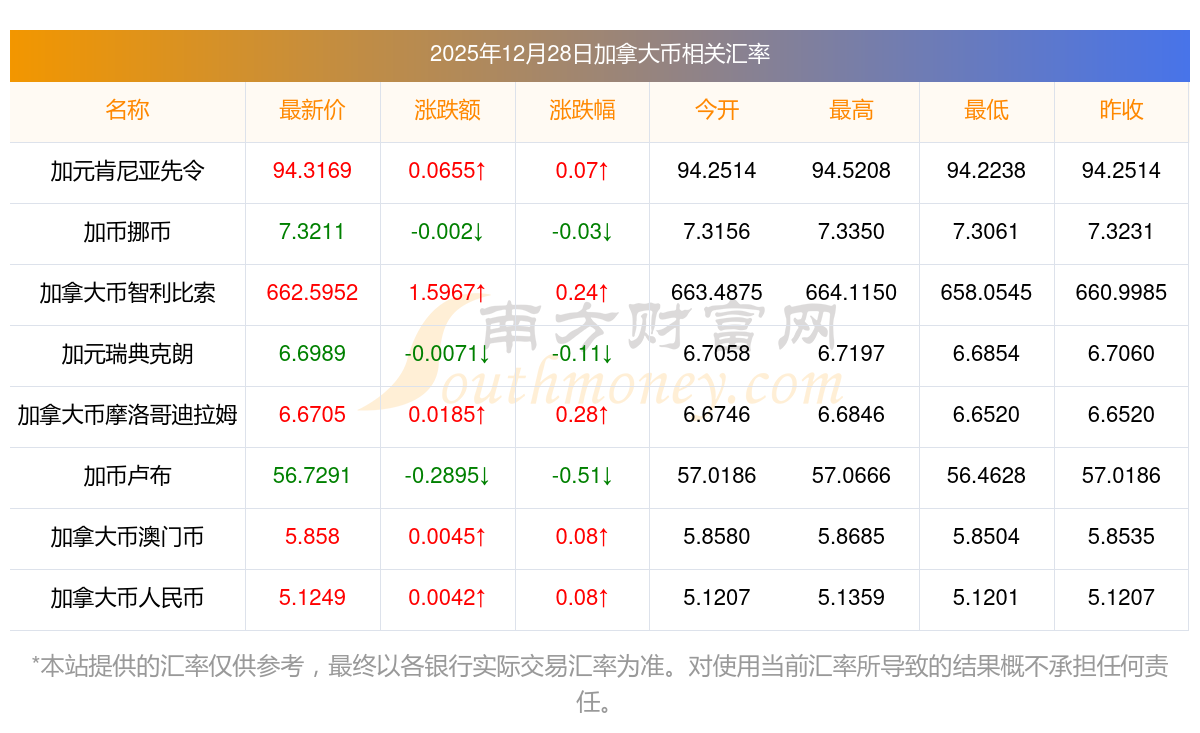Select the 名称 column header

click(x=127, y=110)
